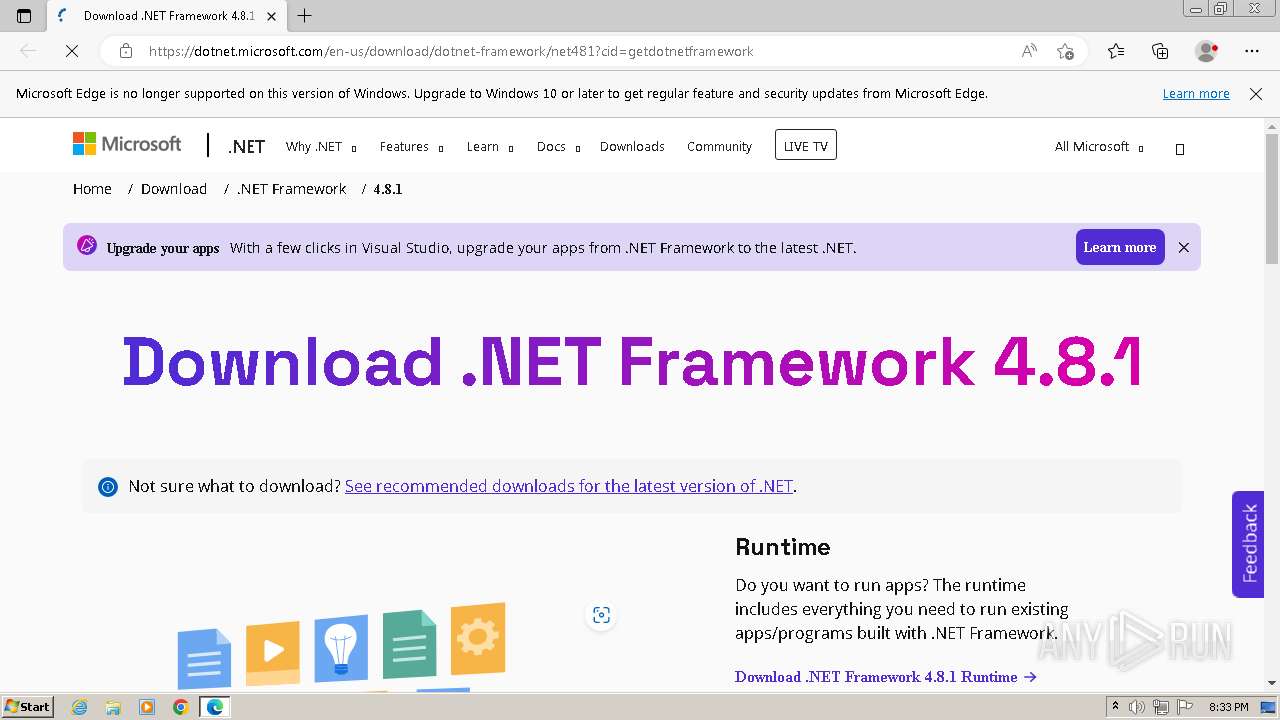Open Learn more link in Edge notification

tap(1196, 94)
